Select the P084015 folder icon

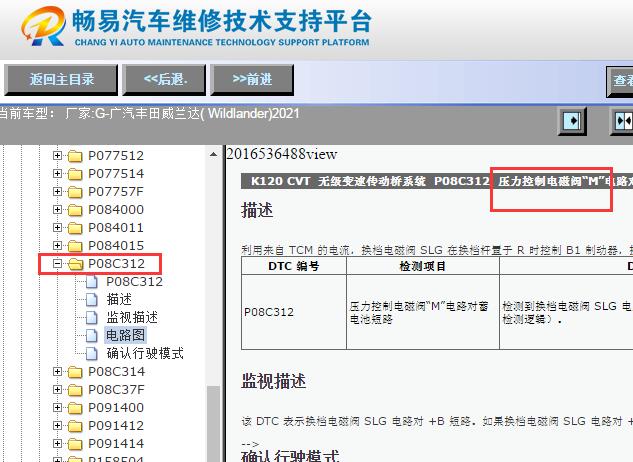[x=75, y=246]
